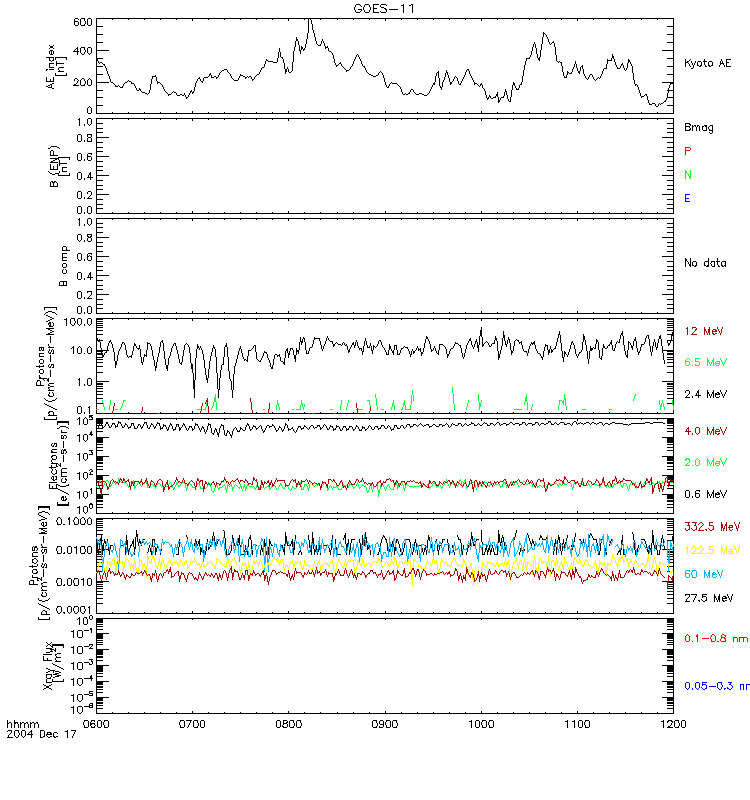Click the 0900 time axis label
The image size is (750, 800).
pyautogui.click(x=385, y=724)
